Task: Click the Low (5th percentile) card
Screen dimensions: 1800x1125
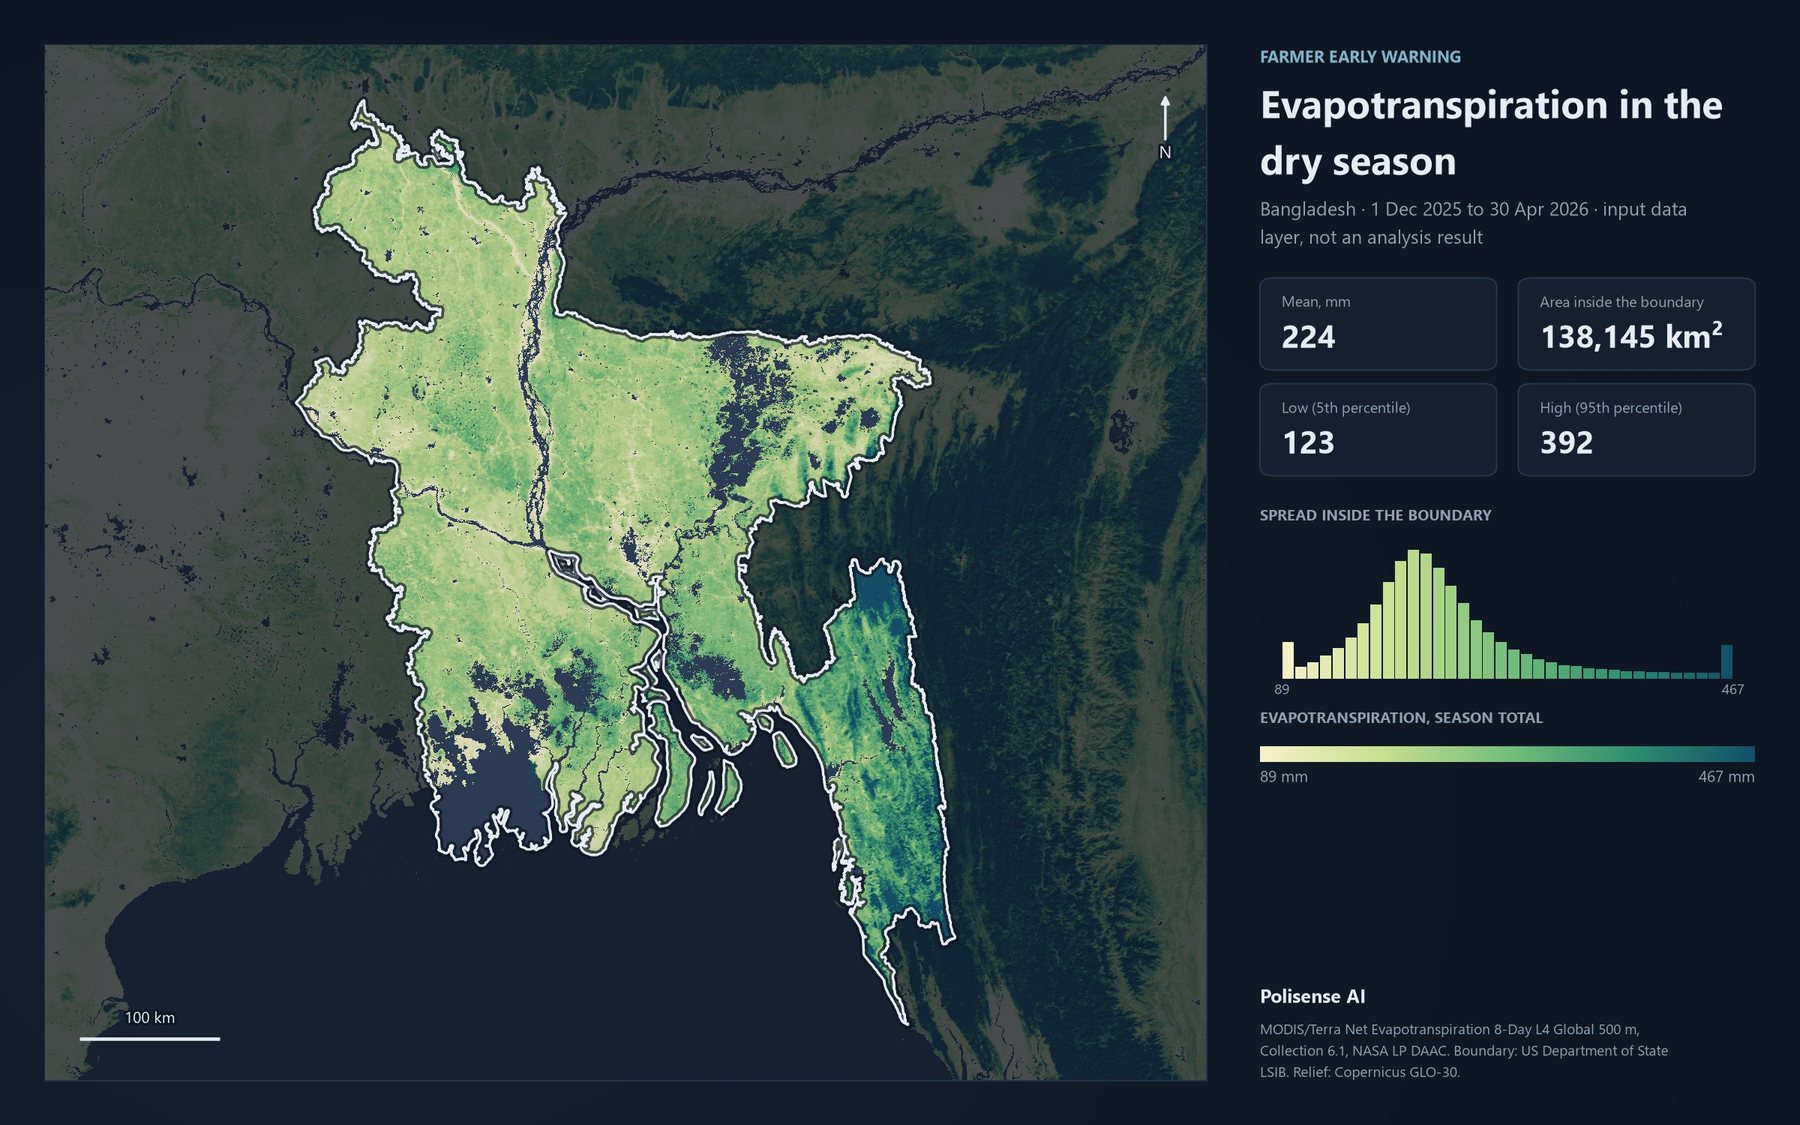Action: tap(1378, 430)
